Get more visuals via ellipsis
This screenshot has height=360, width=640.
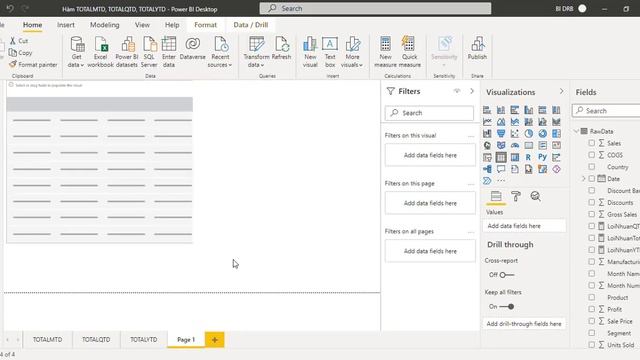(501, 180)
